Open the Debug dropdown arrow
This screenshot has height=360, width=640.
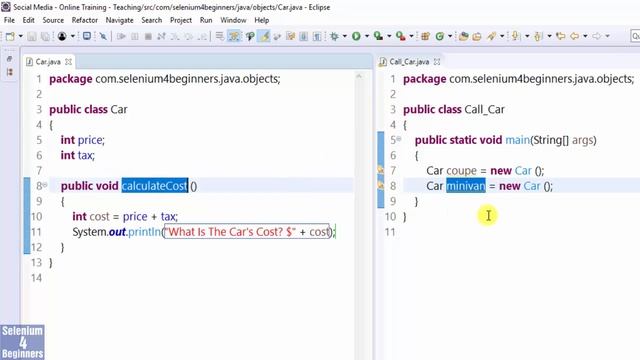point(345,36)
